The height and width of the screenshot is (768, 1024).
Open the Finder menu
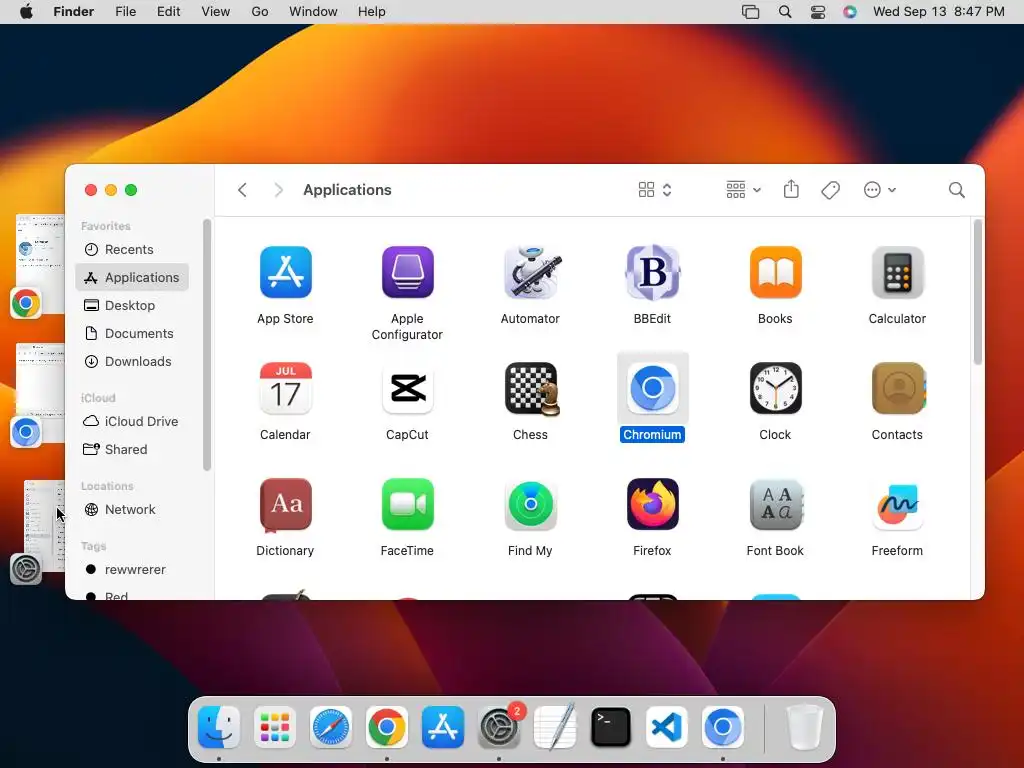pyautogui.click(x=74, y=12)
